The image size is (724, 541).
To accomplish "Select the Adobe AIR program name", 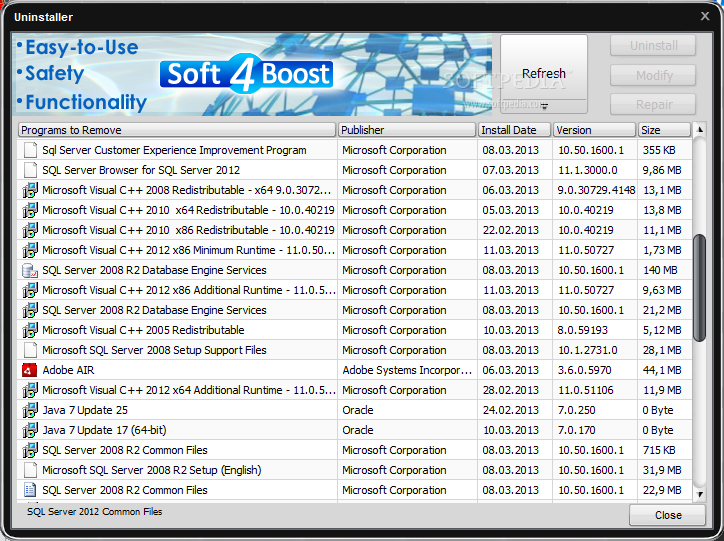I will [x=68, y=370].
